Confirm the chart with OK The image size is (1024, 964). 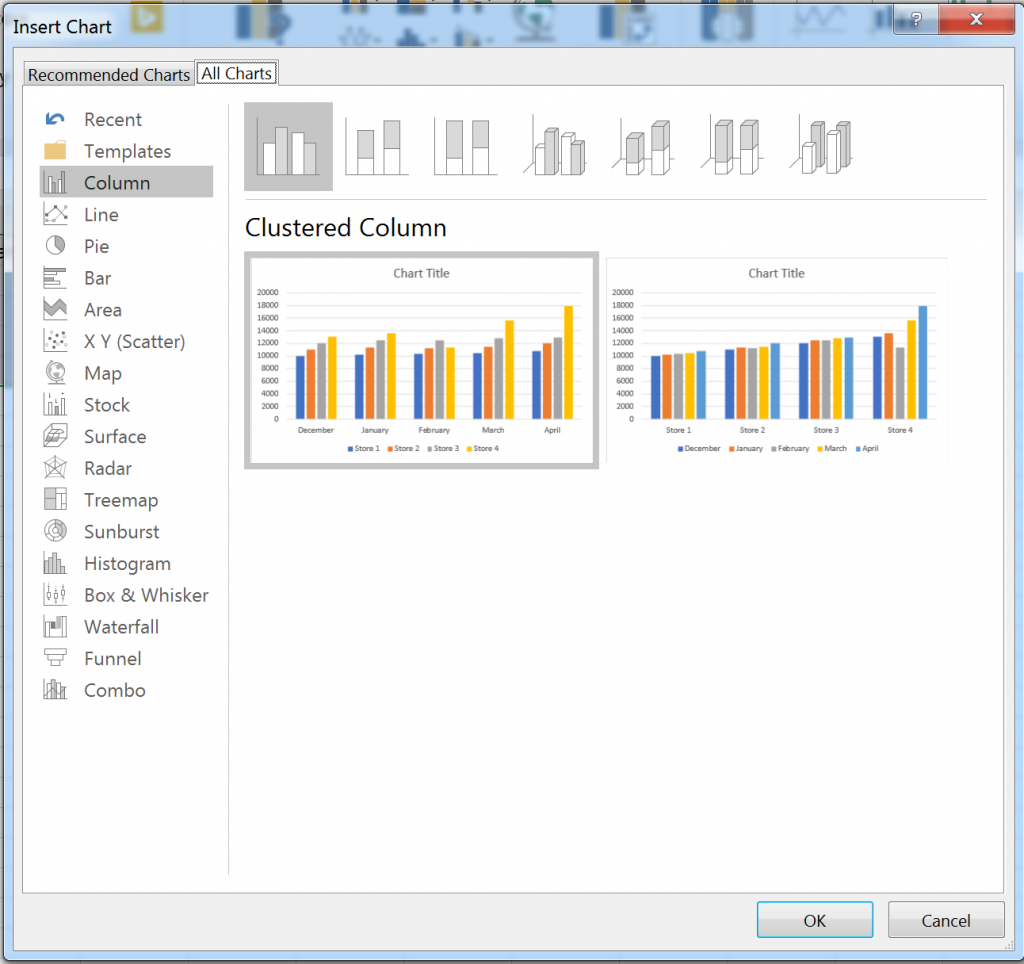pyautogui.click(x=814, y=920)
